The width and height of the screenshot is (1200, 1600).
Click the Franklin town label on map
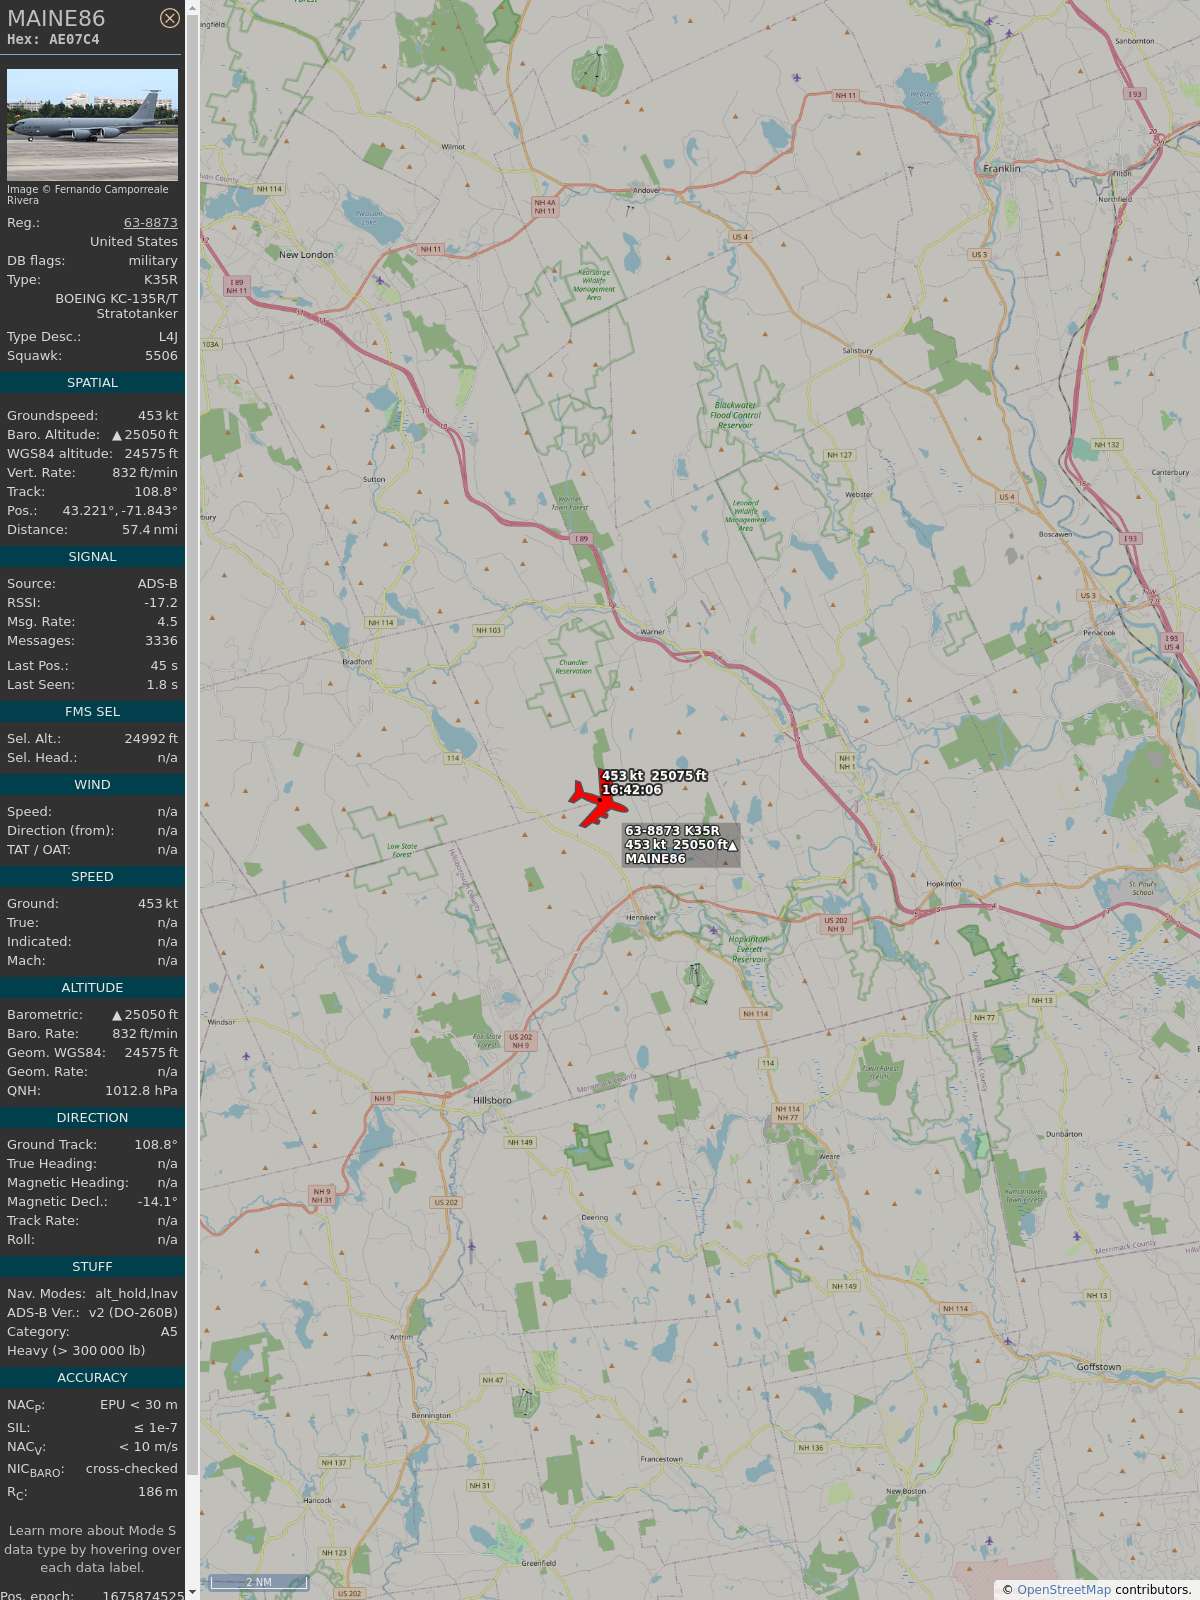(x=1002, y=169)
